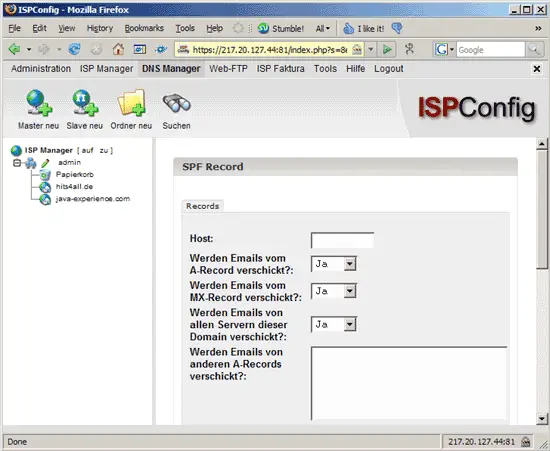Image resolution: width=550 pixels, height=451 pixels.
Task: Click the Firefox logo in title bar
Action: (11, 9)
